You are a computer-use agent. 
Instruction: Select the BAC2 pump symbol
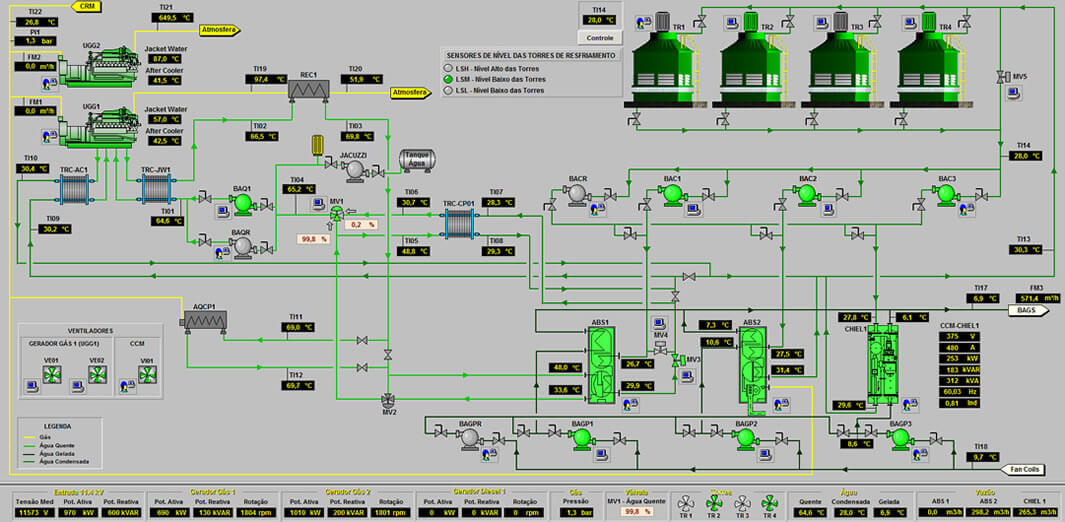click(x=809, y=193)
